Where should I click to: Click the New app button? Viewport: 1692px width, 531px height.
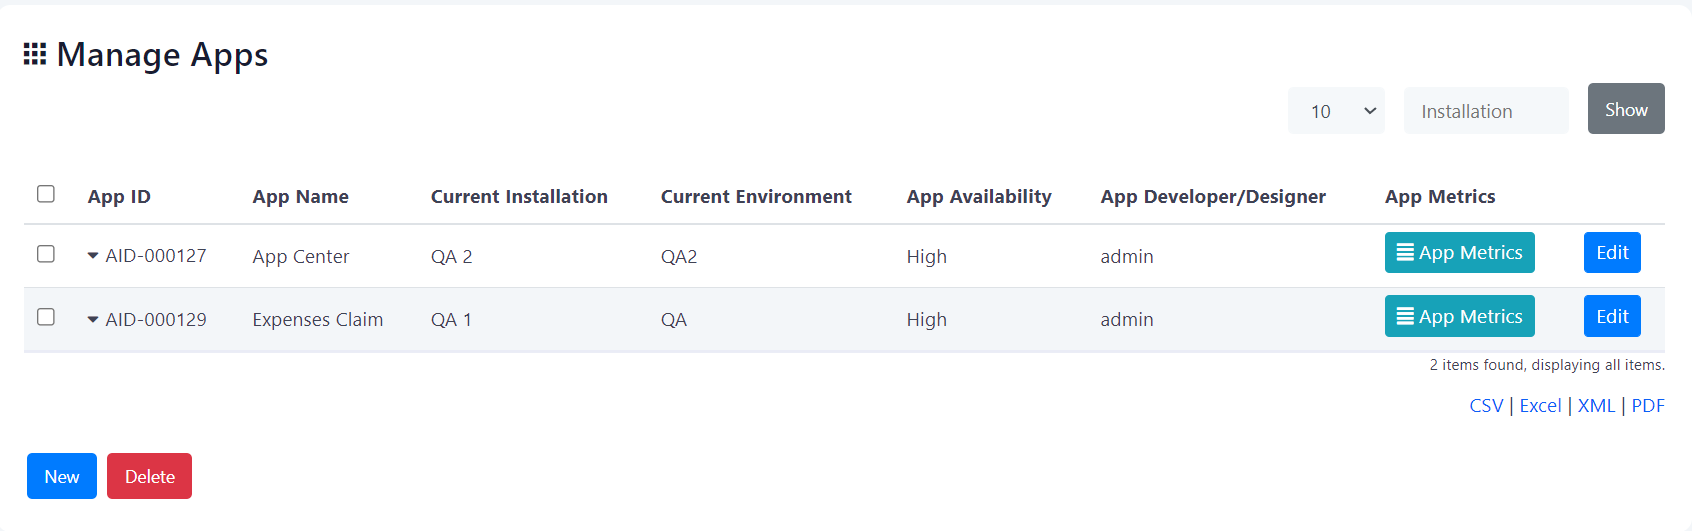(x=62, y=477)
